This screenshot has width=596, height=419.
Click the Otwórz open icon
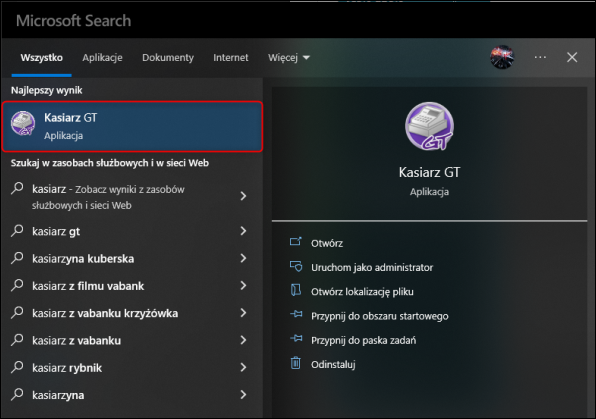(x=296, y=242)
